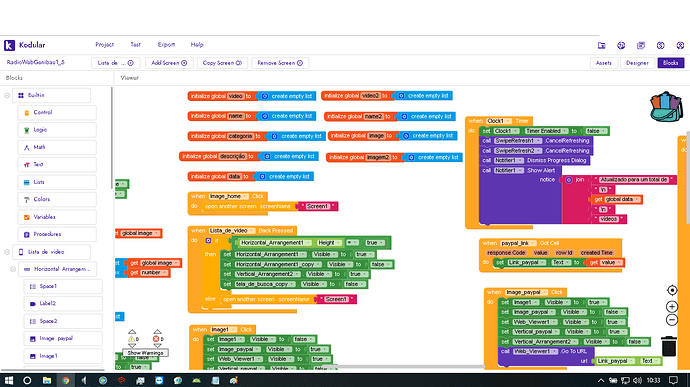Open the Math blocks category
The height and width of the screenshot is (387, 690).
coord(57,147)
